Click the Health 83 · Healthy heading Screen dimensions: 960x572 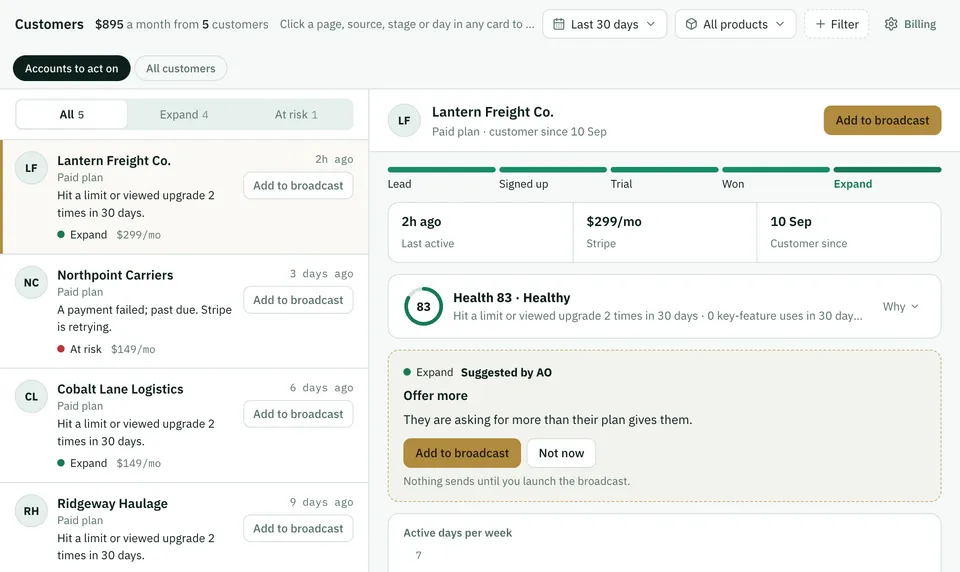pos(511,298)
